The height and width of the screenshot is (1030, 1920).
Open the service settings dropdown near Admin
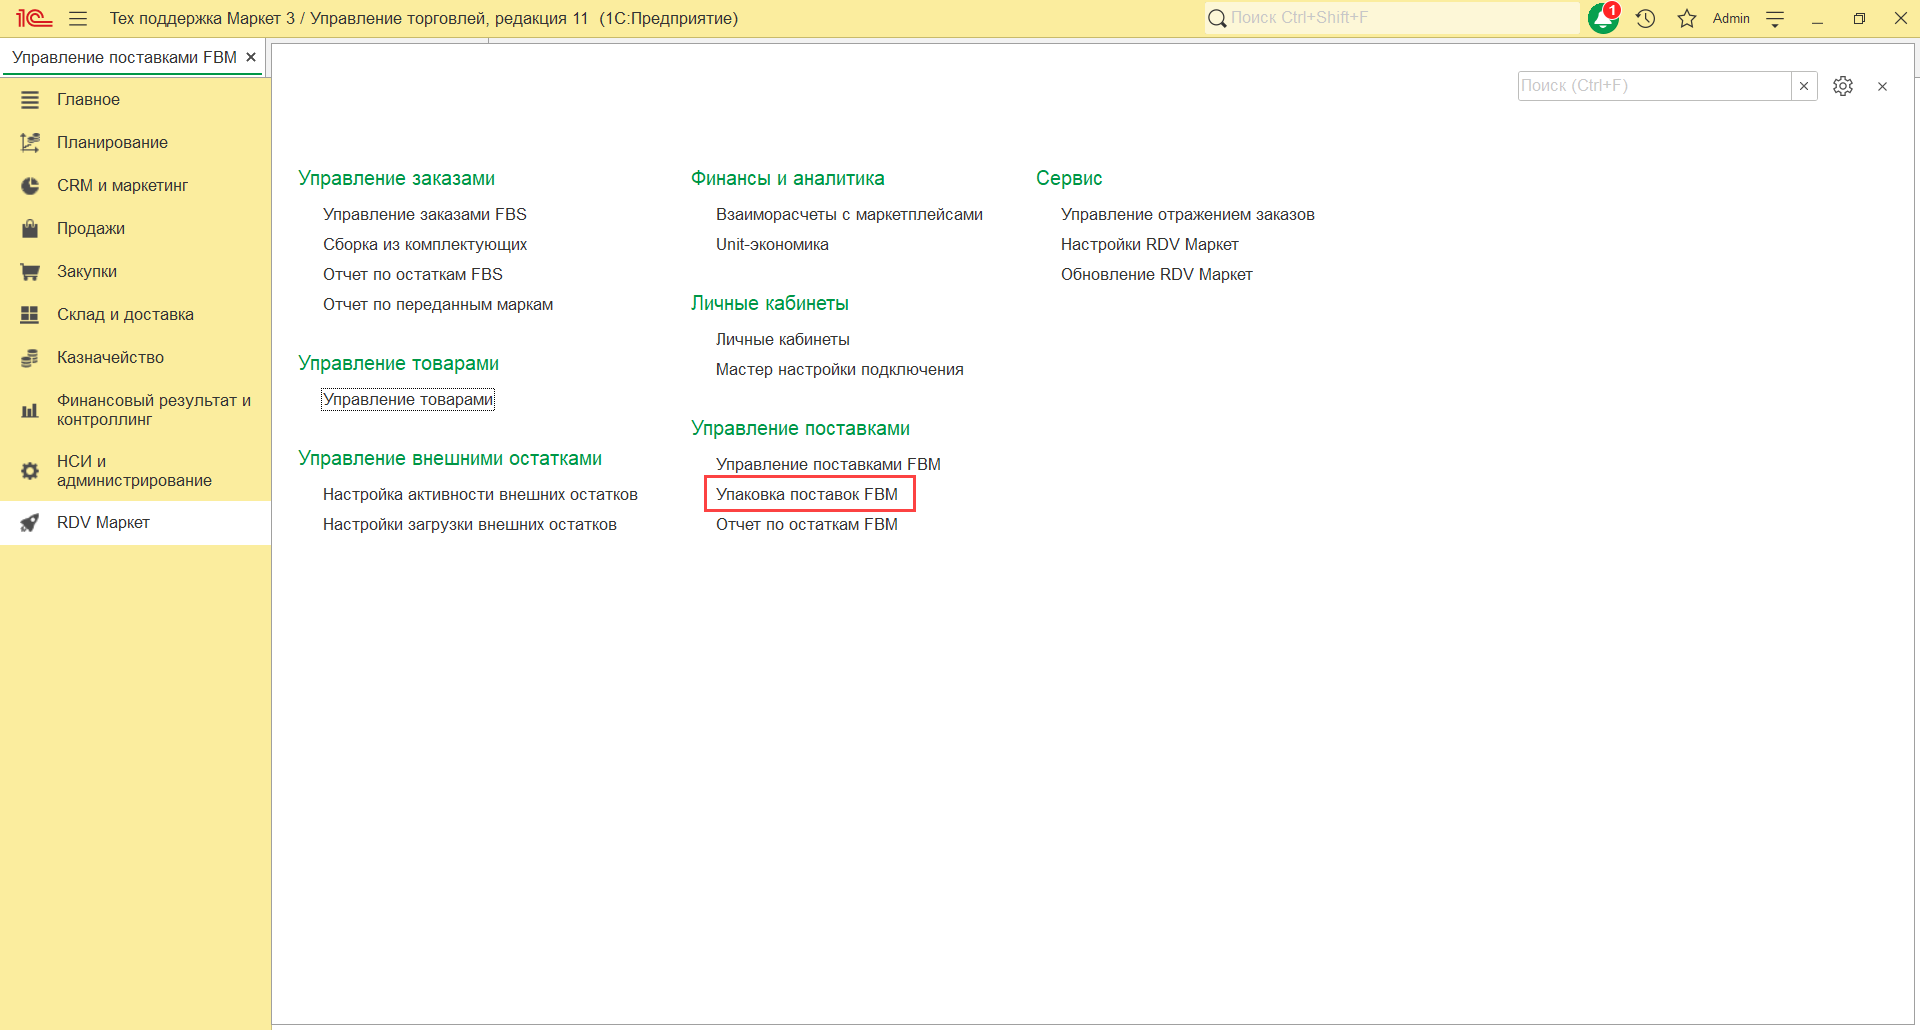[x=1776, y=18]
